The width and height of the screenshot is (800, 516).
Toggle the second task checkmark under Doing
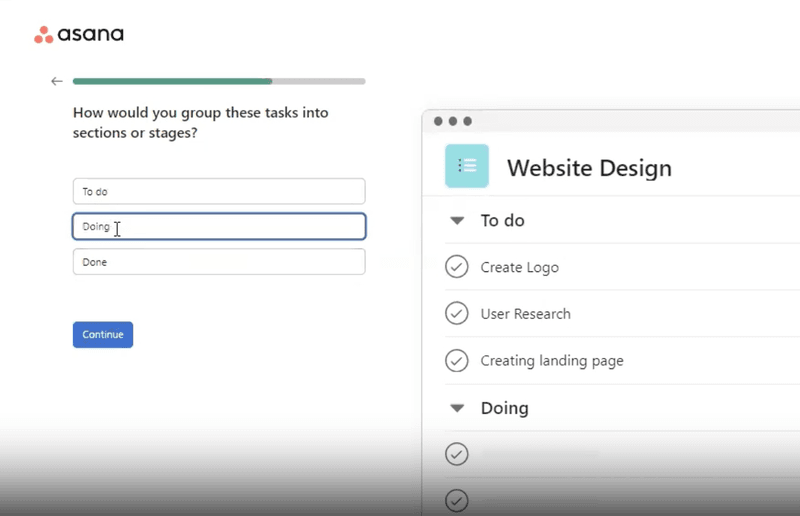[x=456, y=499]
